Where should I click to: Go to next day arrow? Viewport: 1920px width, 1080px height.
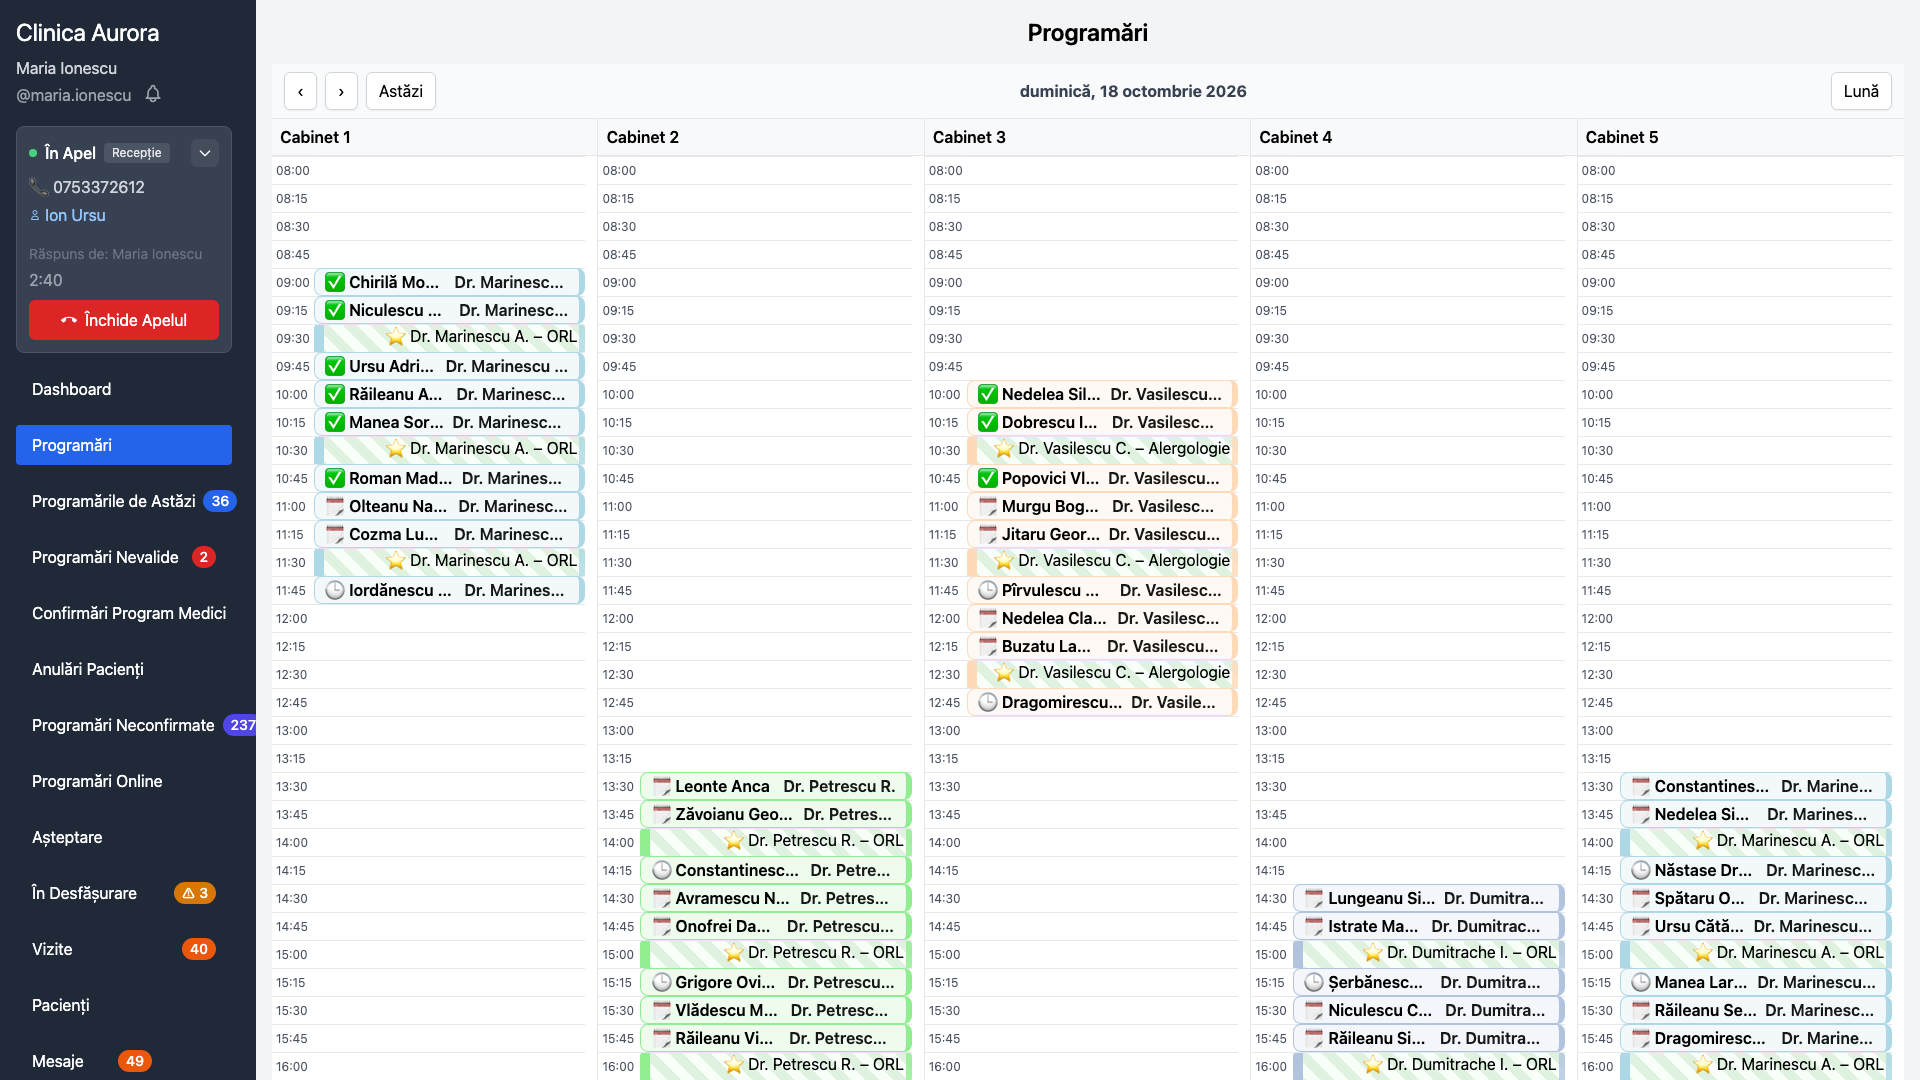click(341, 91)
